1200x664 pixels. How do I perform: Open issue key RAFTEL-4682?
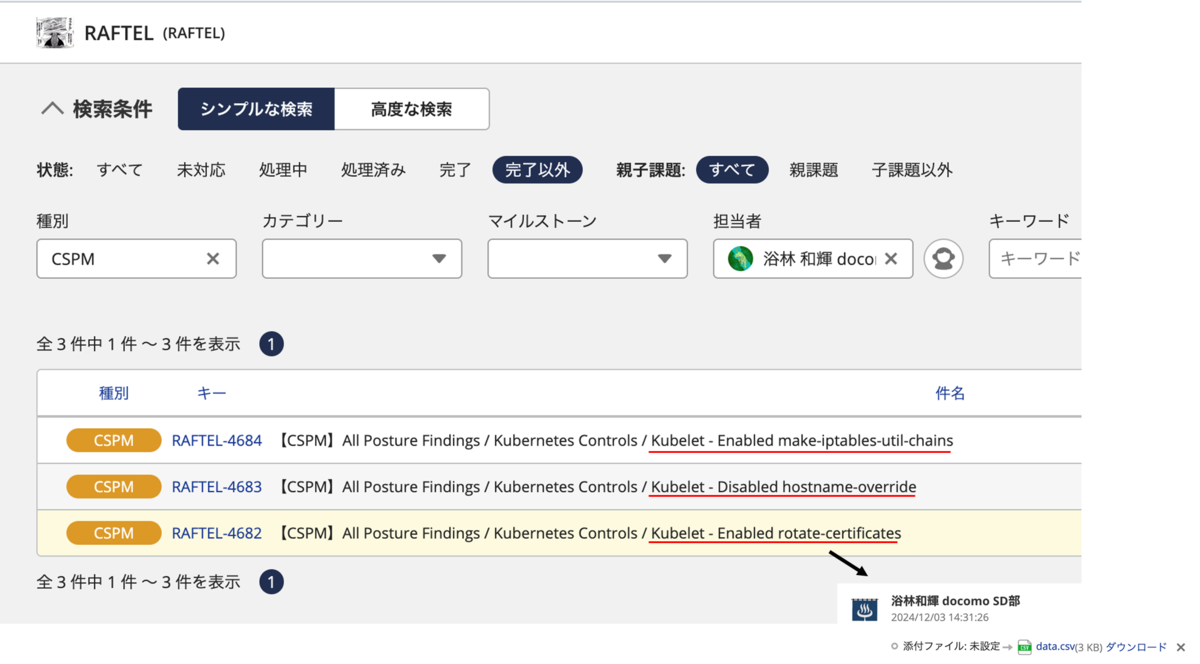(x=217, y=533)
